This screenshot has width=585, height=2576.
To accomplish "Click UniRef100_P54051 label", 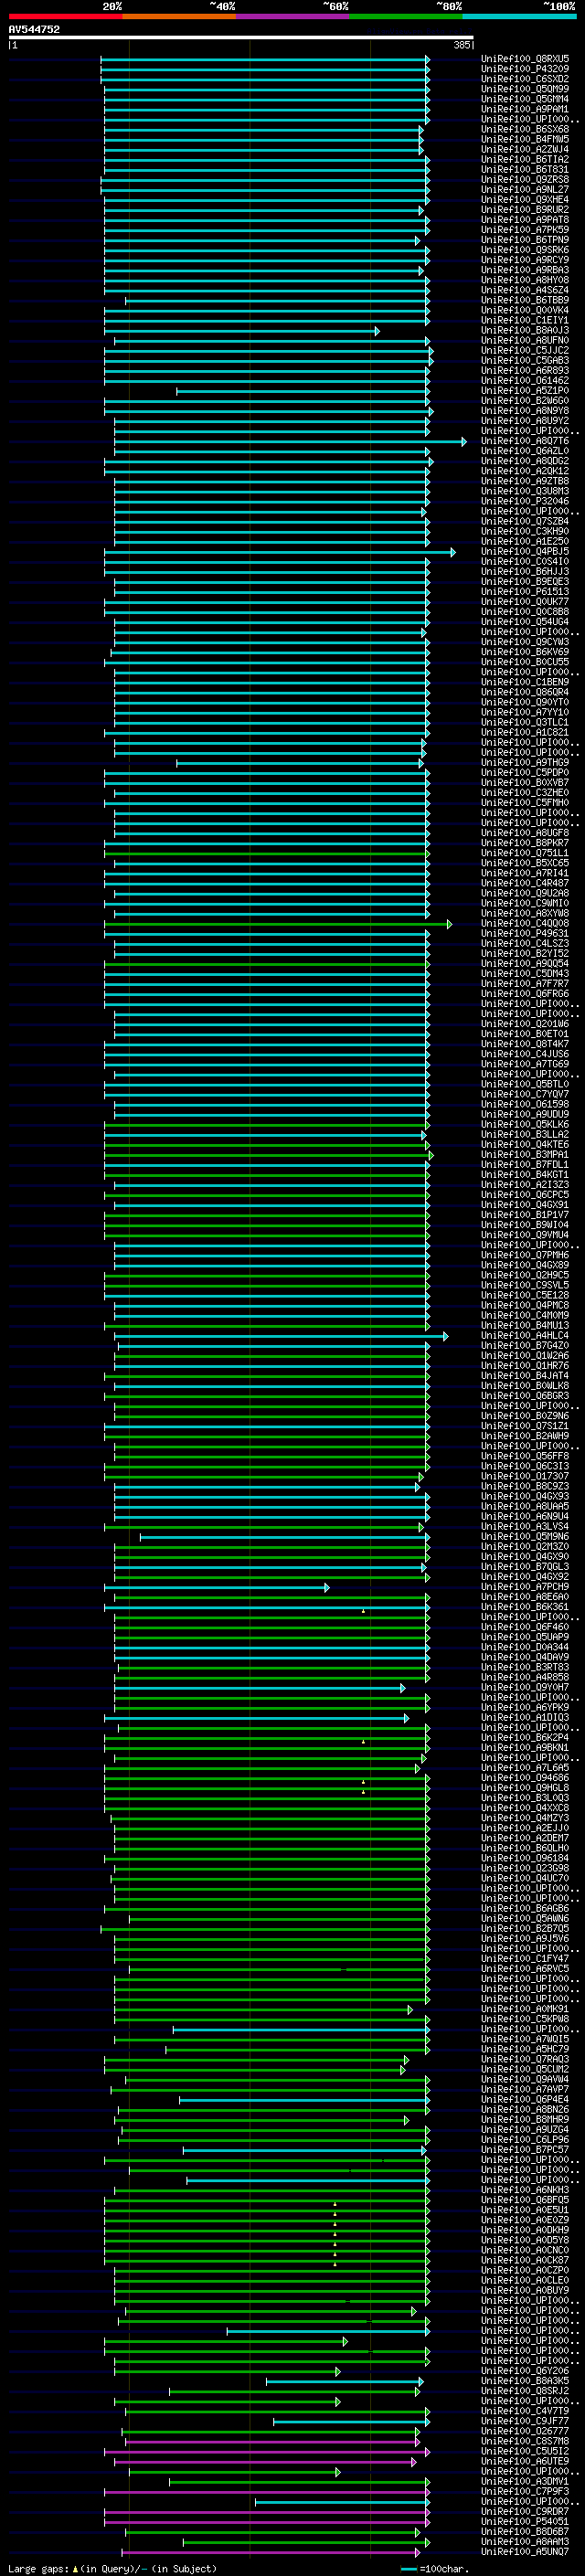I will pos(525,2522).
